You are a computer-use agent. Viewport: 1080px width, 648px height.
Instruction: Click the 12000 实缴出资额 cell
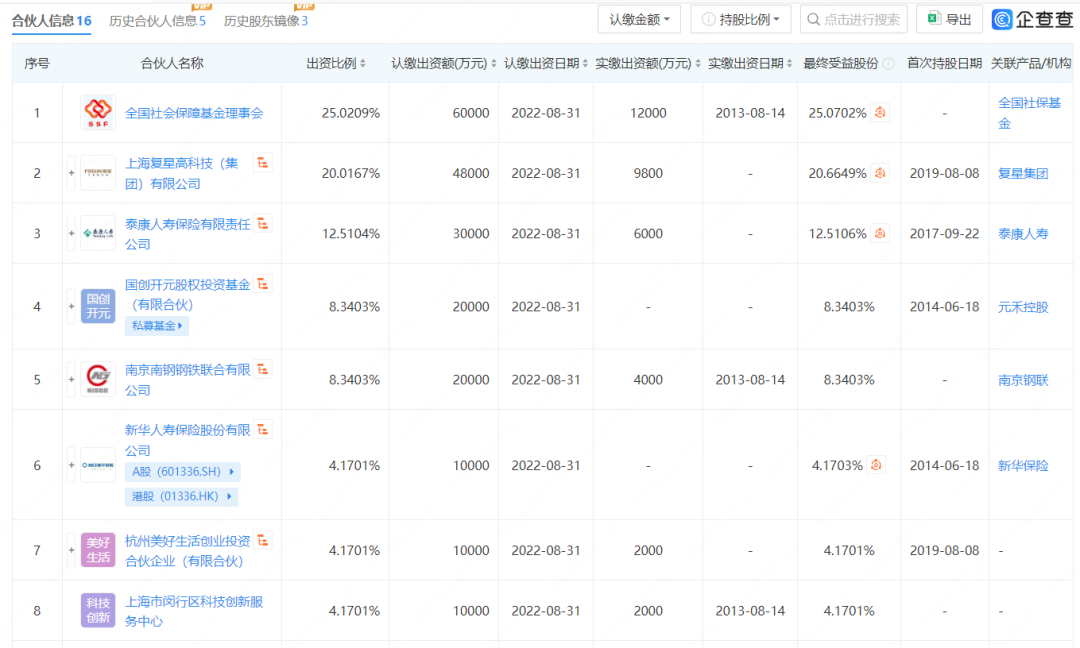pos(648,113)
